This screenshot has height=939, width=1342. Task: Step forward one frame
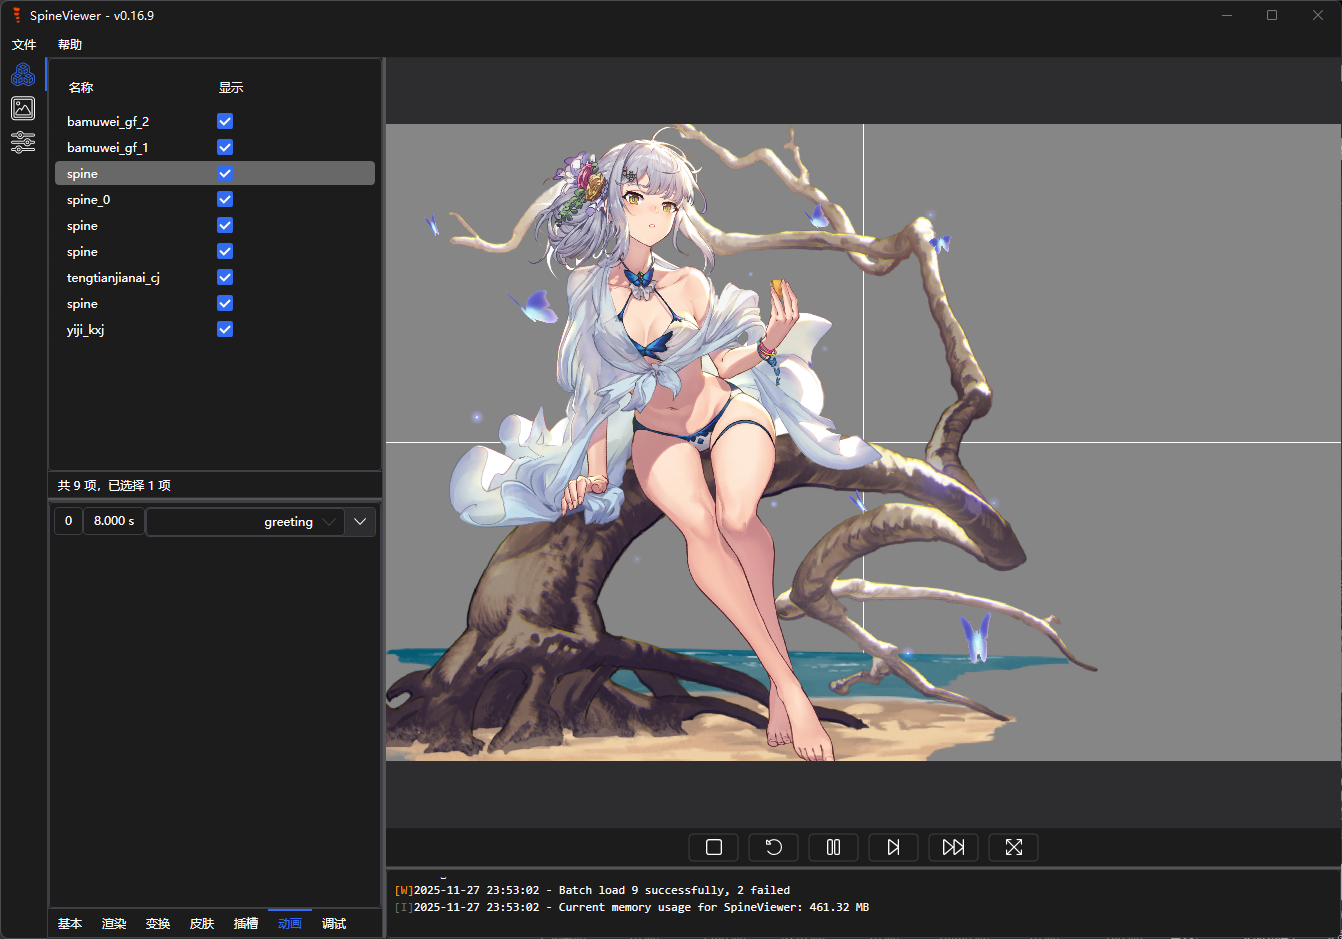(894, 847)
